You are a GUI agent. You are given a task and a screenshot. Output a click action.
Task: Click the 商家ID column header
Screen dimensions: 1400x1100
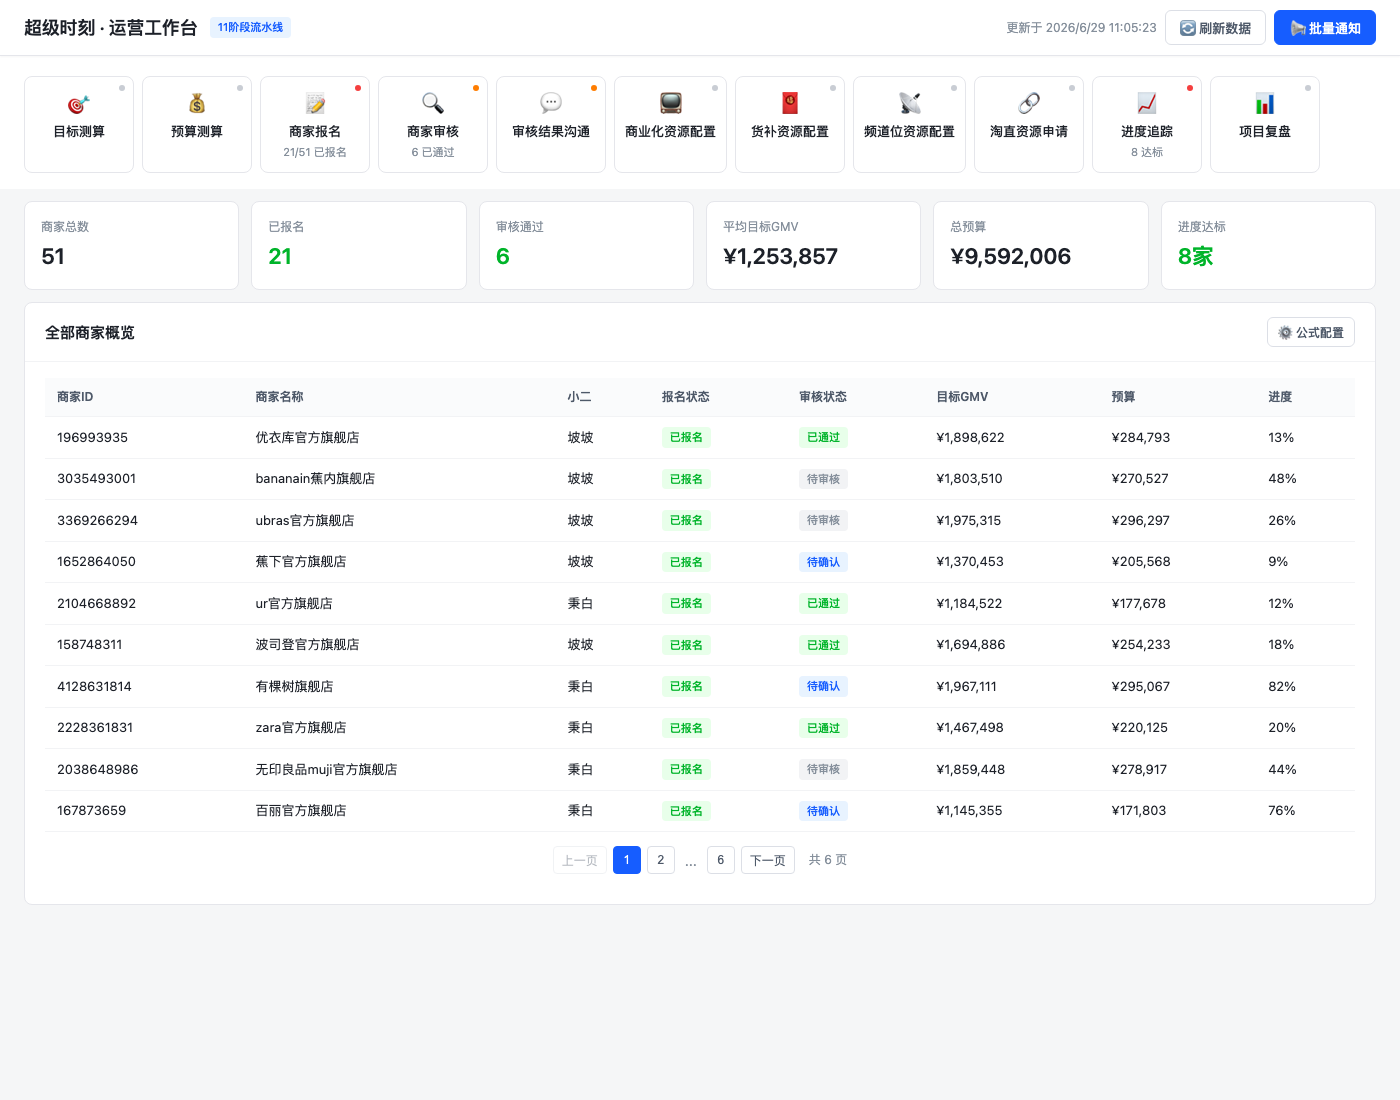pyautogui.click(x=75, y=397)
